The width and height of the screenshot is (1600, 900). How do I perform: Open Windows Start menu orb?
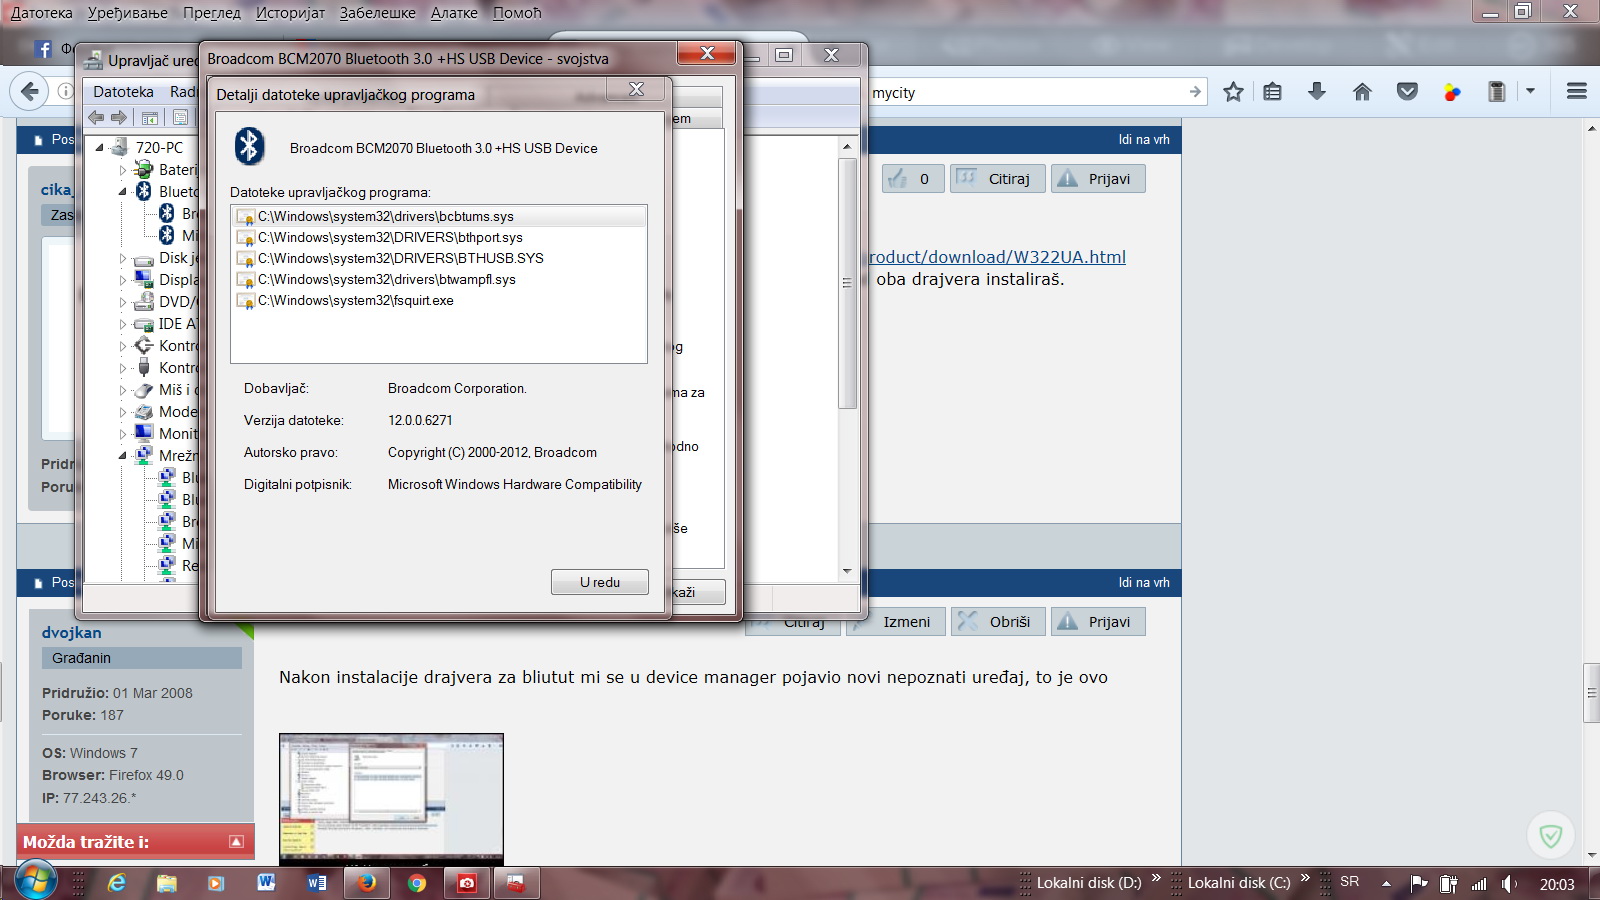click(34, 882)
